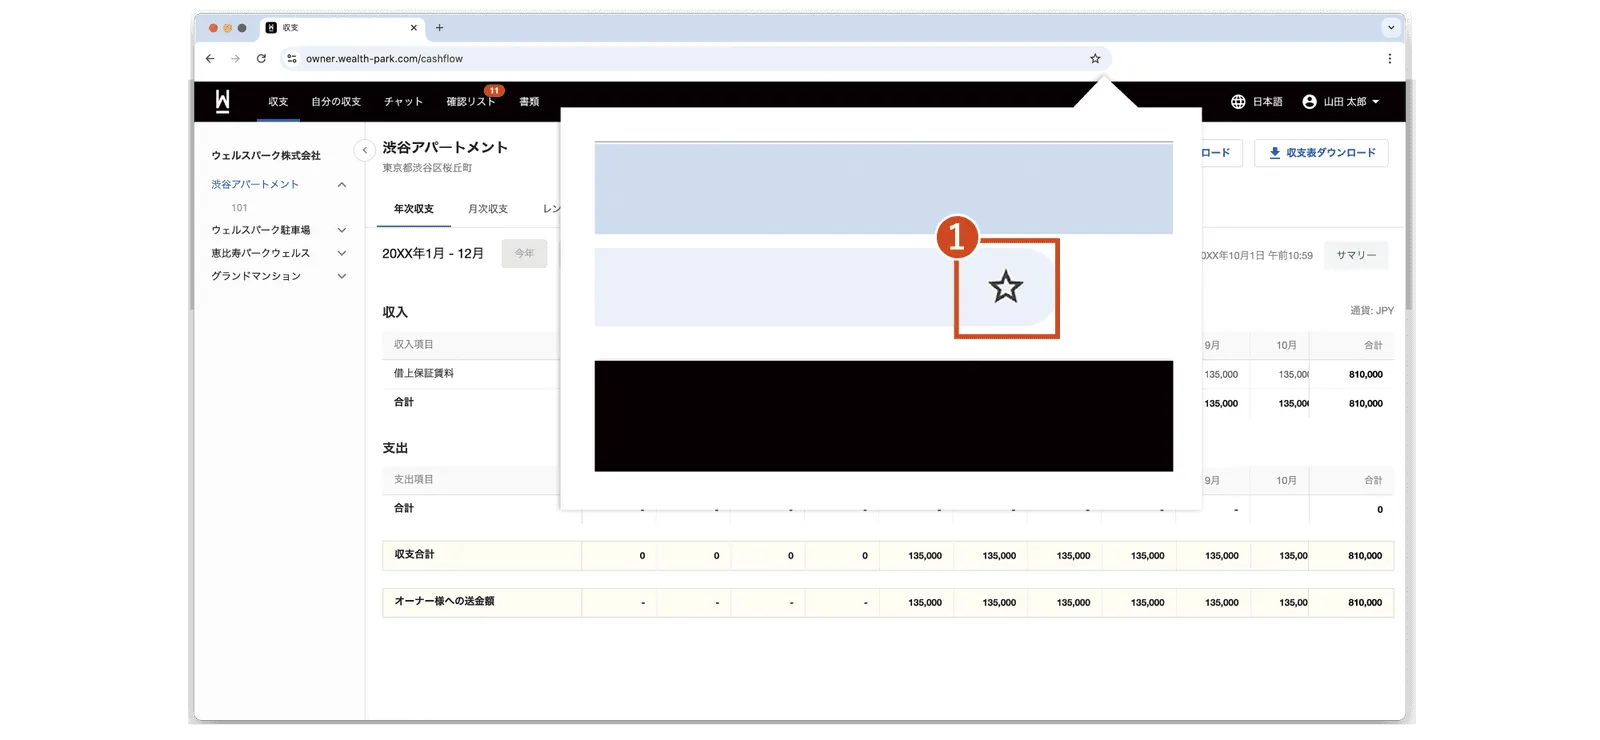Image resolution: width=1600 pixels, height=740 pixels.
Task: Open the site information icon
Action: pyautogui.click(x=291, y=59)
